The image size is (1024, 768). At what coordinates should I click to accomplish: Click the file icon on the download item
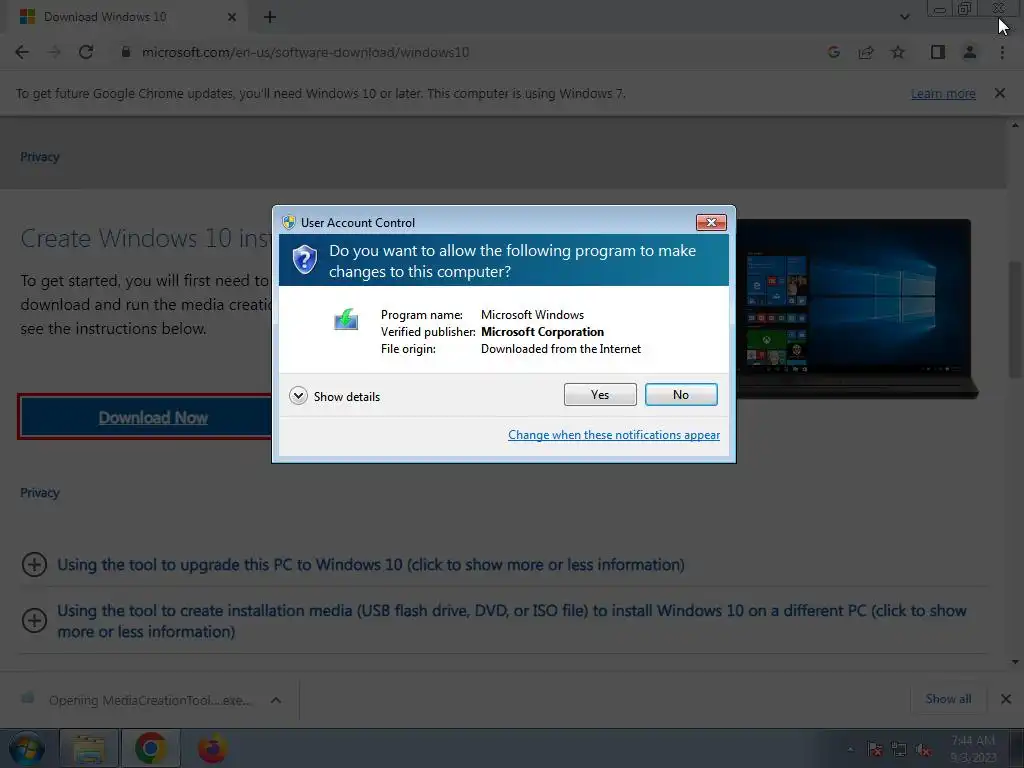[27, 699]
